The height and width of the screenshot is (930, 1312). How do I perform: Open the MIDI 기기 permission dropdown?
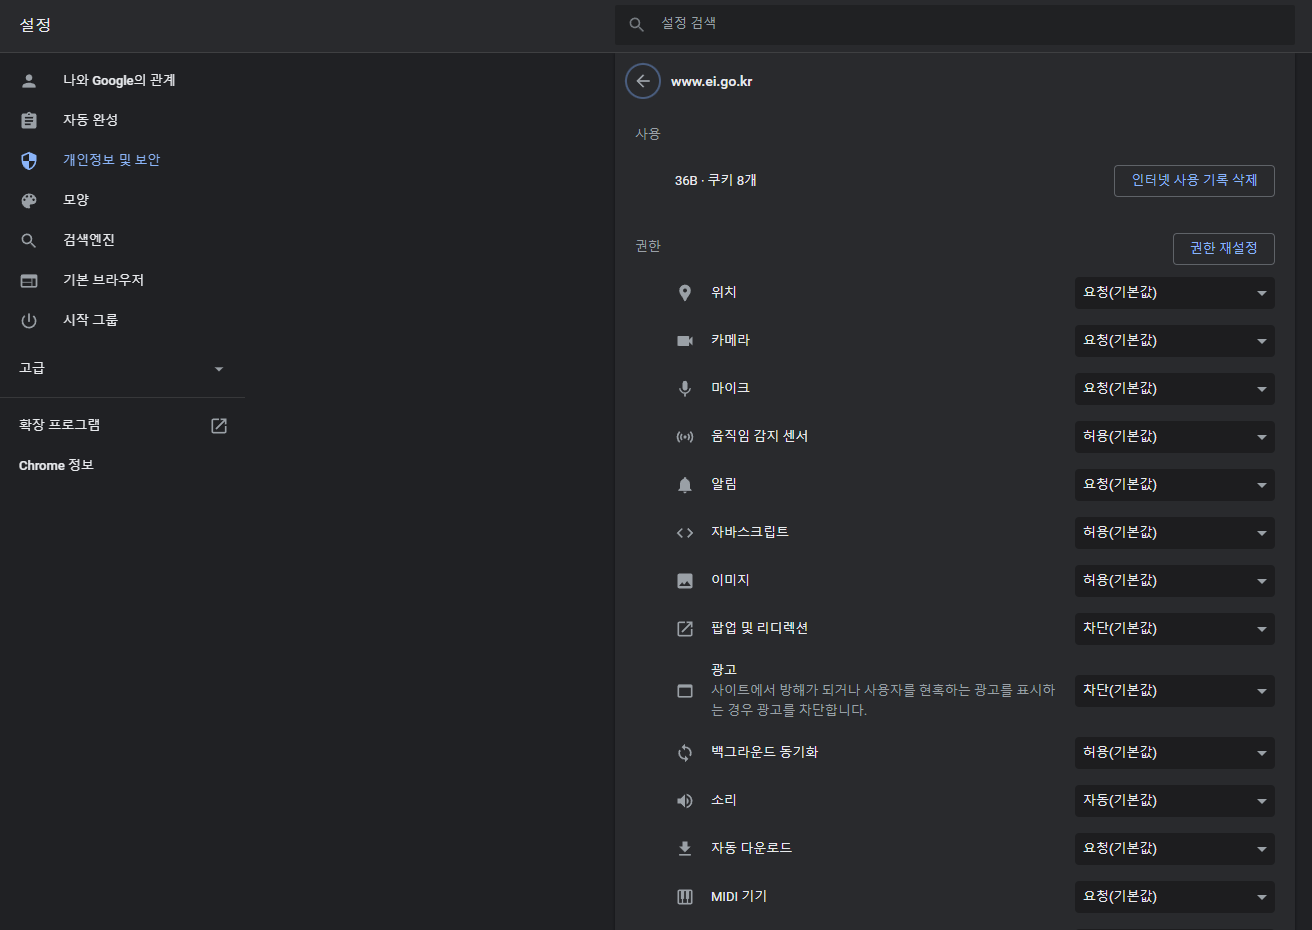[x=1175, y=897]
